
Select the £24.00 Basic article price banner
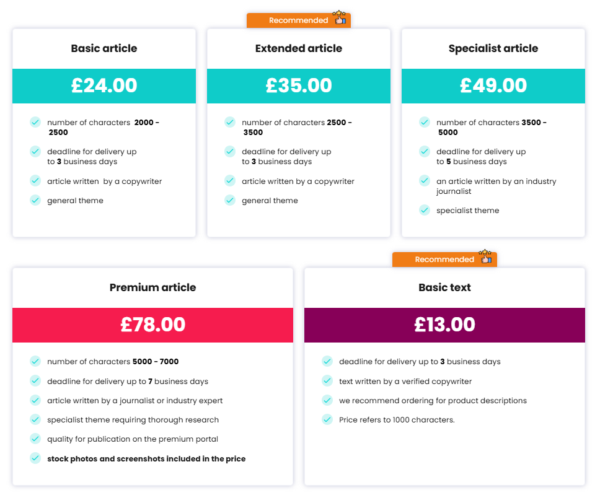(x=104, y=86)
